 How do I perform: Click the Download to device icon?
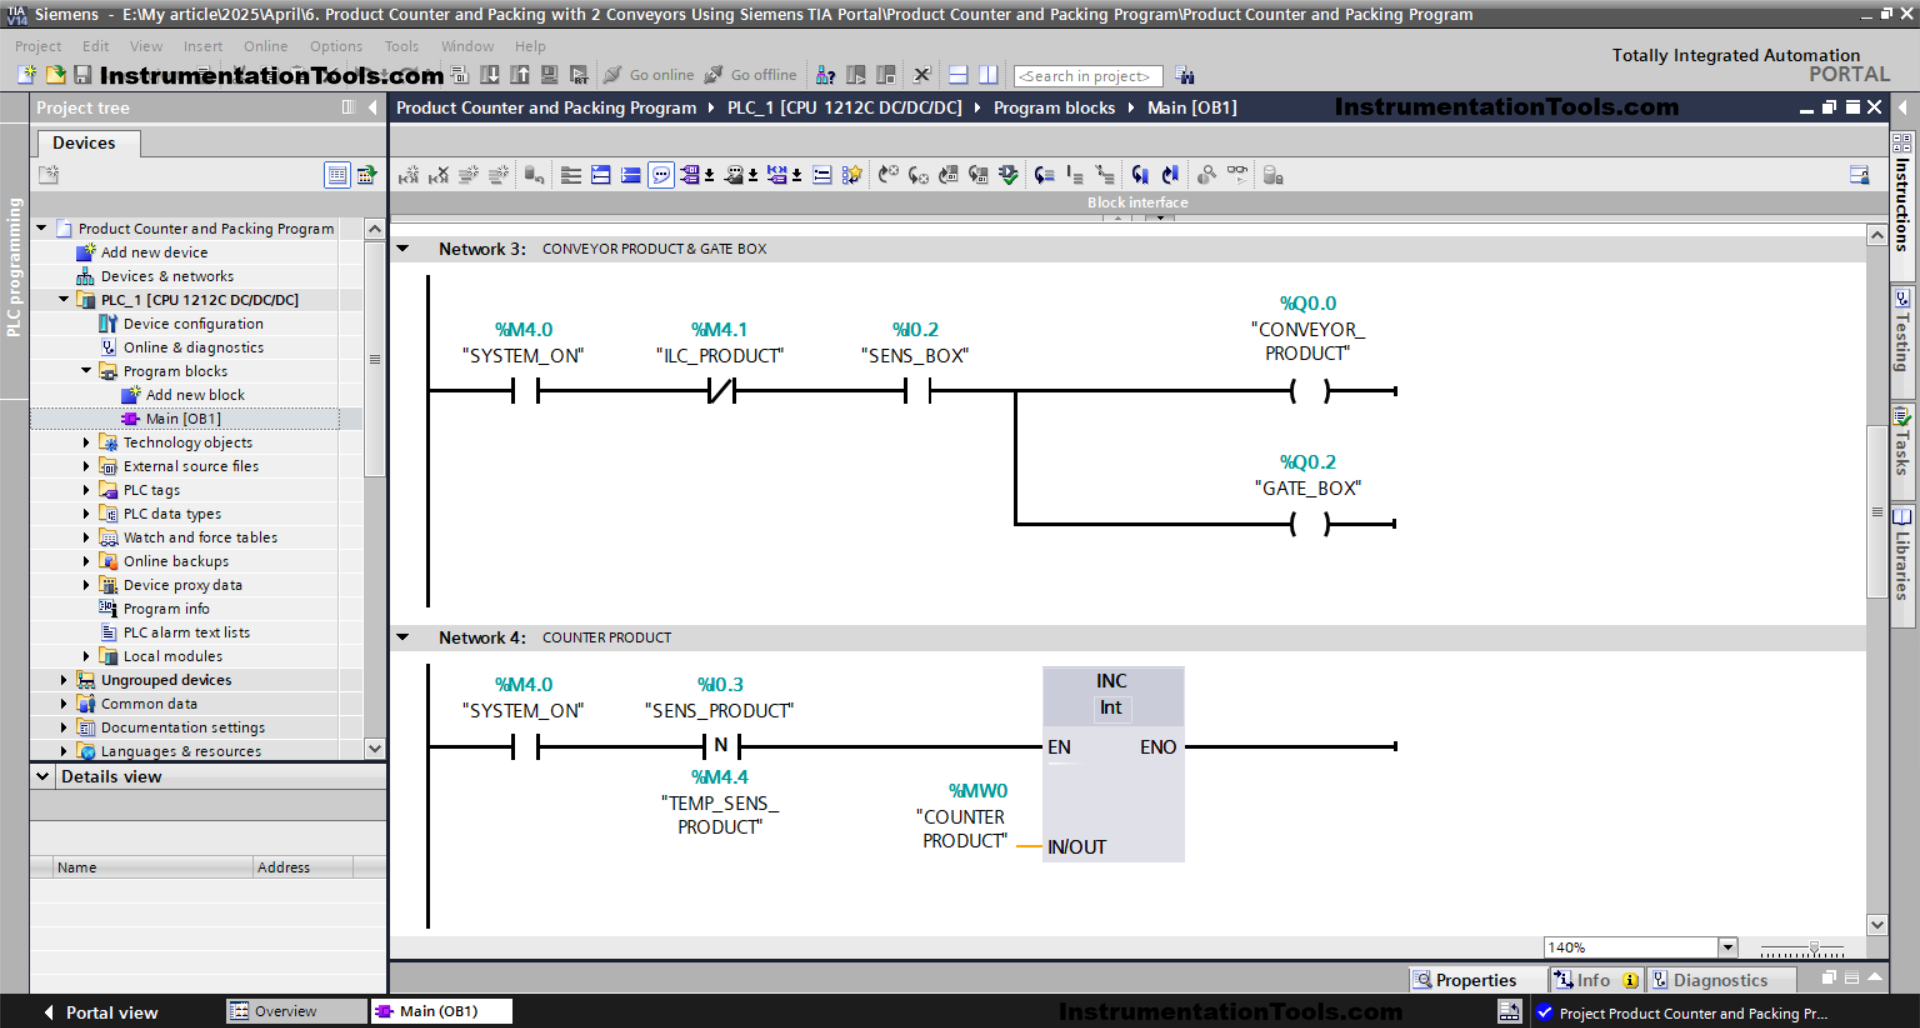click(490, 75)
